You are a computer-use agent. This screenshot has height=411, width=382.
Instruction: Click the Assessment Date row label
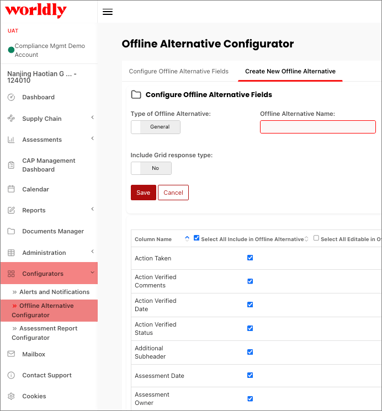(x=159, y=376)
